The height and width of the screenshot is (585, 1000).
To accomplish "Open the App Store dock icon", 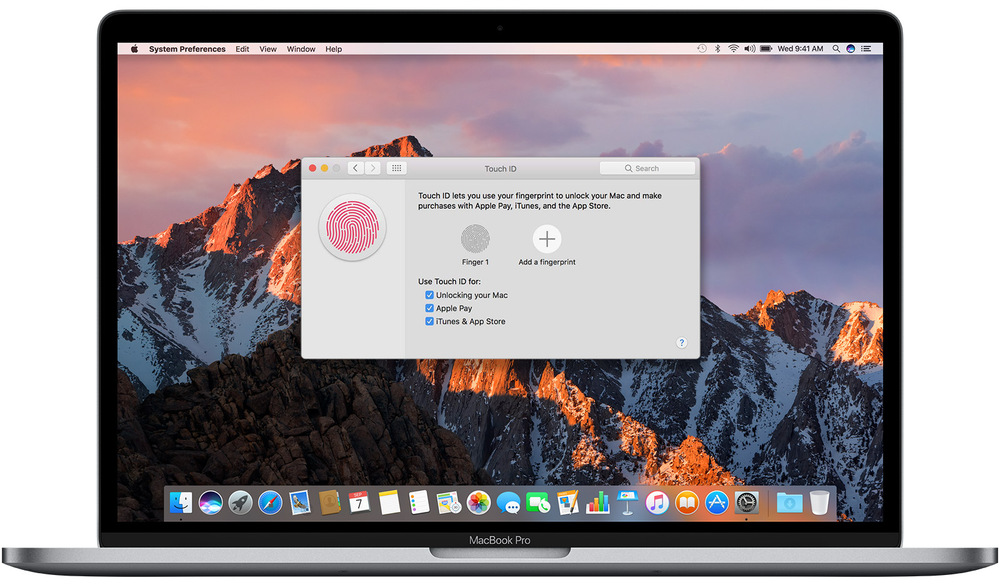I will [x=716, y=502].
